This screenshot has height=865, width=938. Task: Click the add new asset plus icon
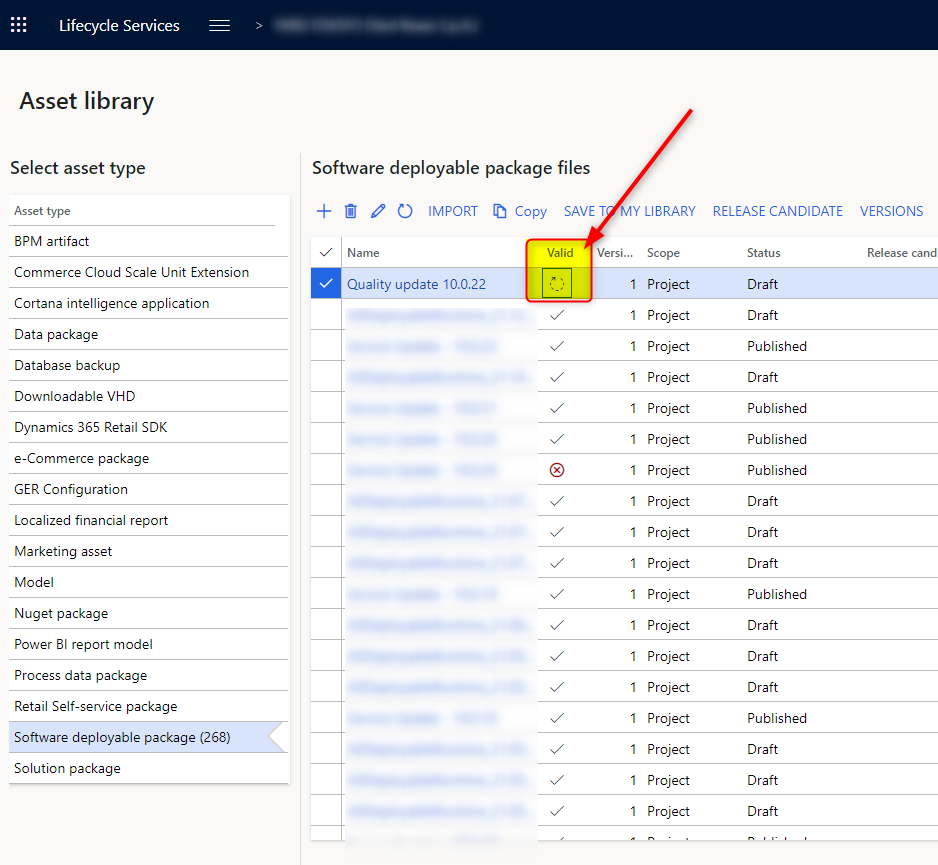(324, 211)
